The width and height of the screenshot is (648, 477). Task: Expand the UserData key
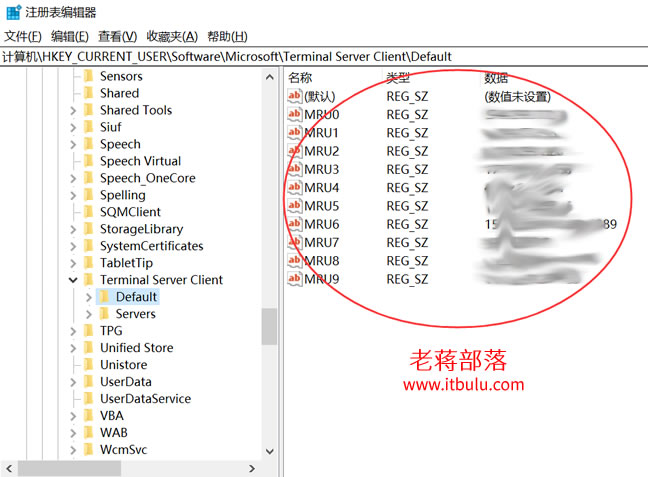coord(73,382)
